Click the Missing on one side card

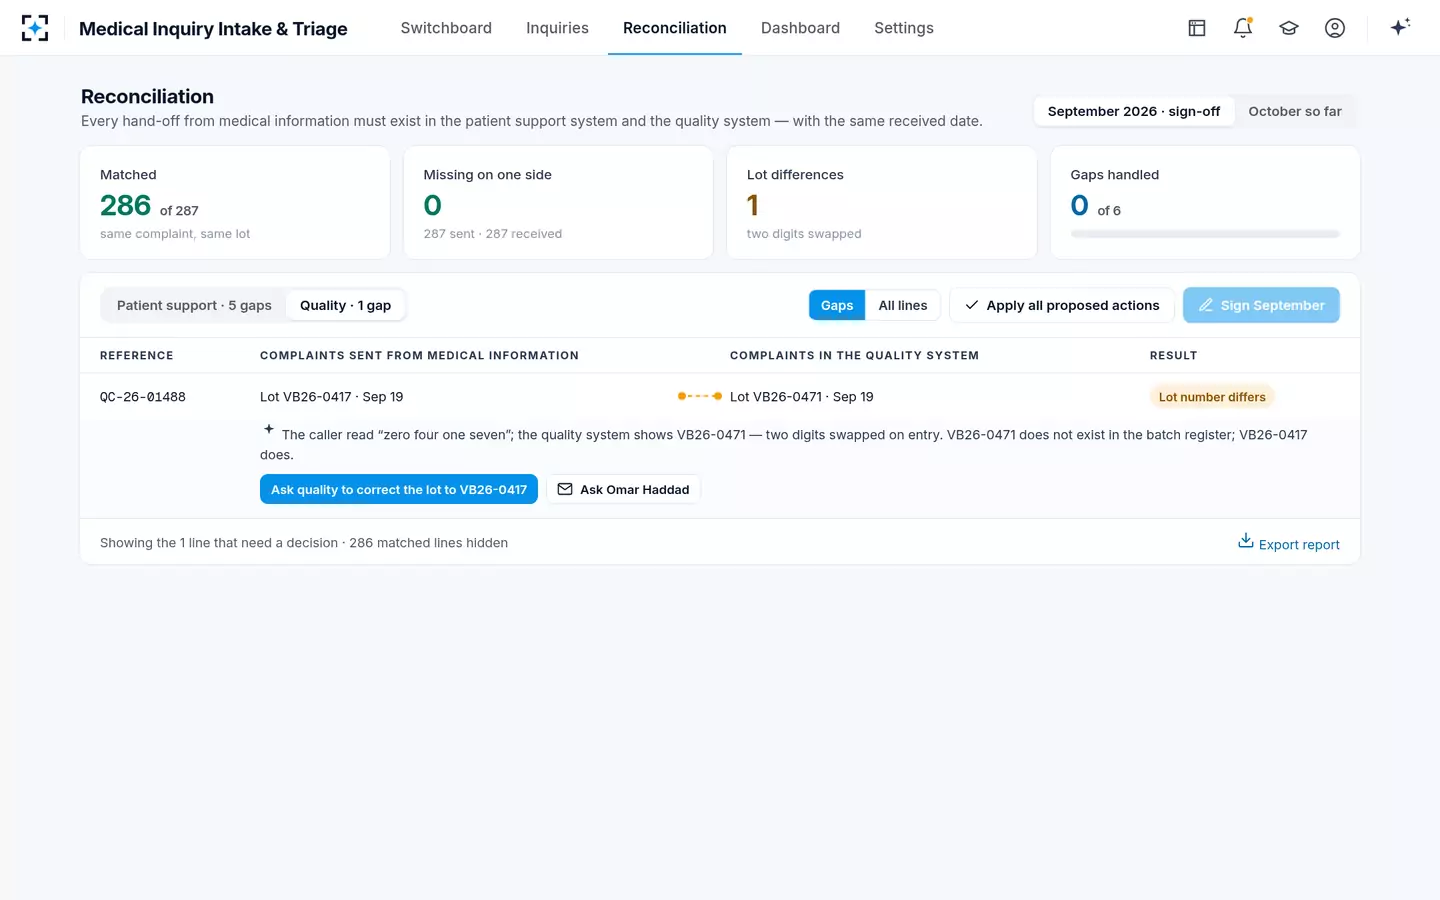click(558, 202)
